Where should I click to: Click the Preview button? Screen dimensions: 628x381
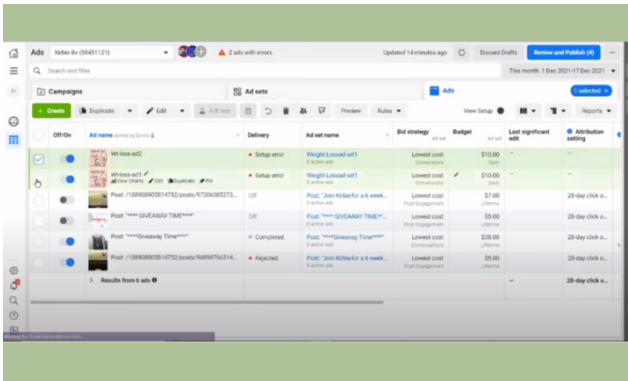click(351, 111)
